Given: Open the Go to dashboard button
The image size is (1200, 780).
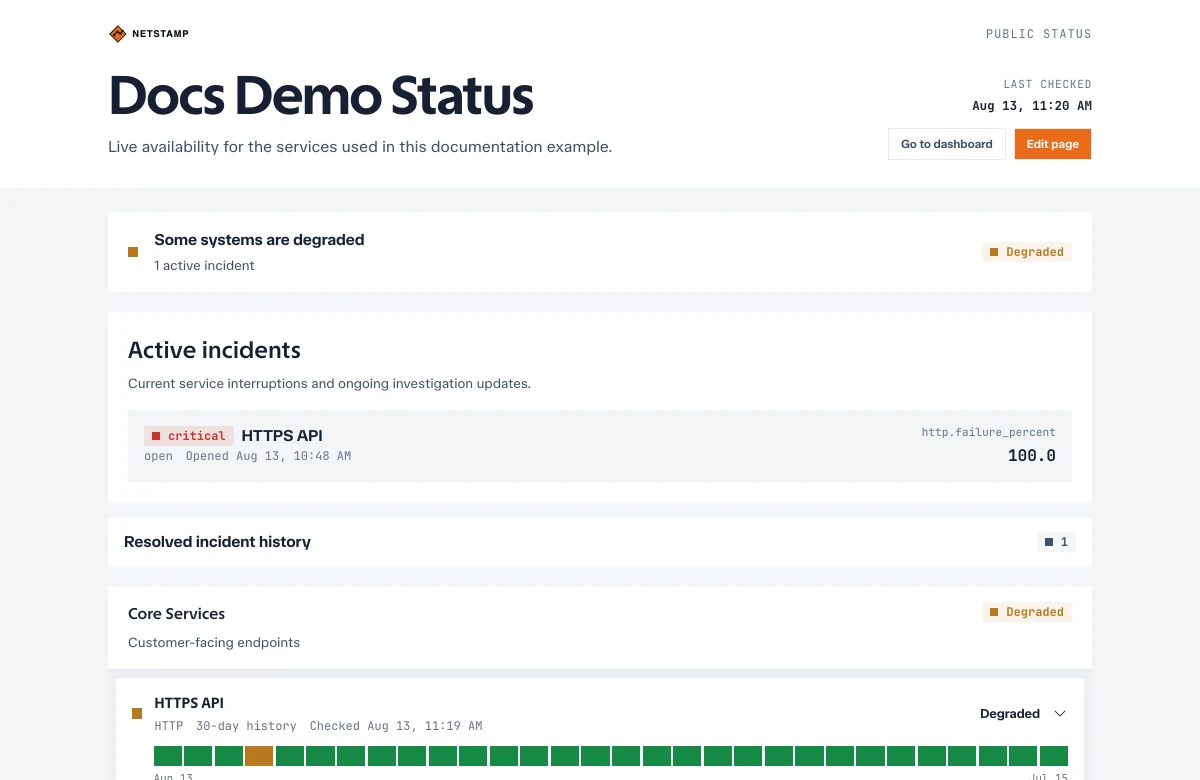Looking at the screenshot, I should 947,144.
